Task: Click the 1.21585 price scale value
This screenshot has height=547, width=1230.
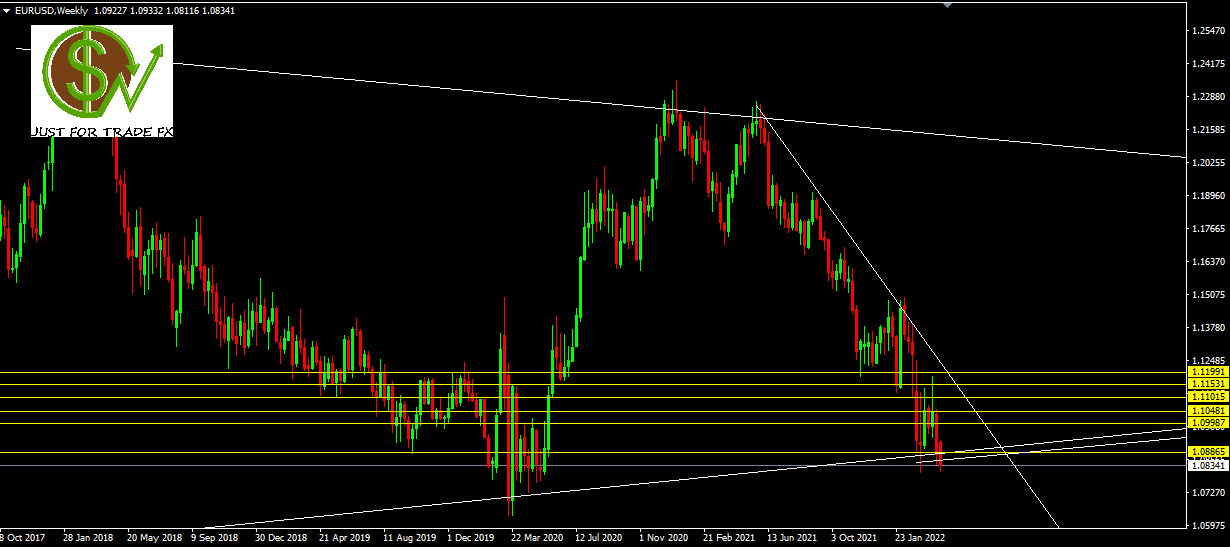Action: click(1209, 131)
